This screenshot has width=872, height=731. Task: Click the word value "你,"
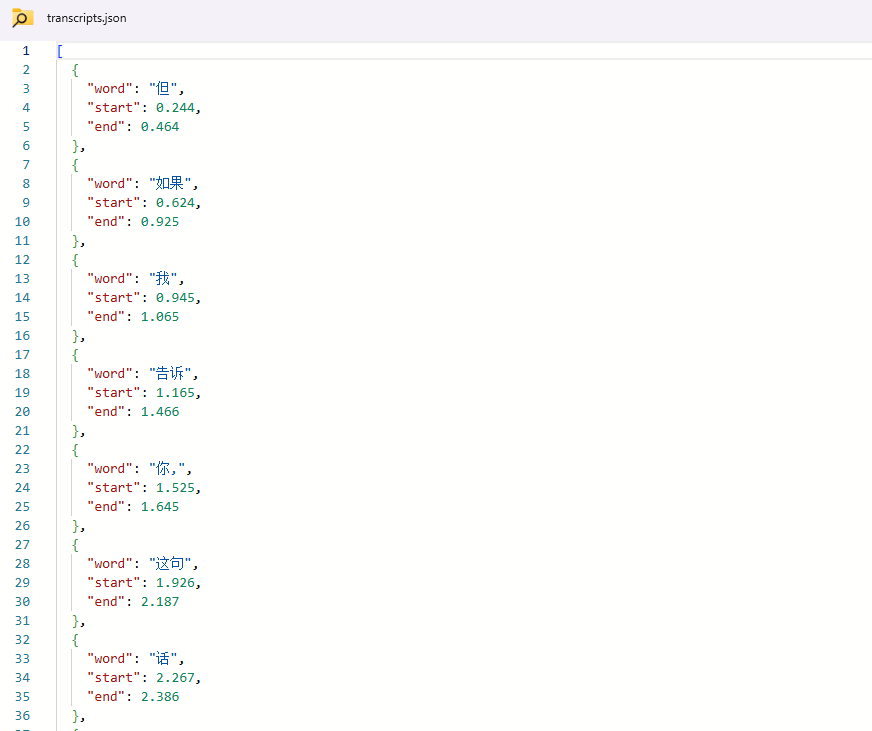click(x=167, y=468)
